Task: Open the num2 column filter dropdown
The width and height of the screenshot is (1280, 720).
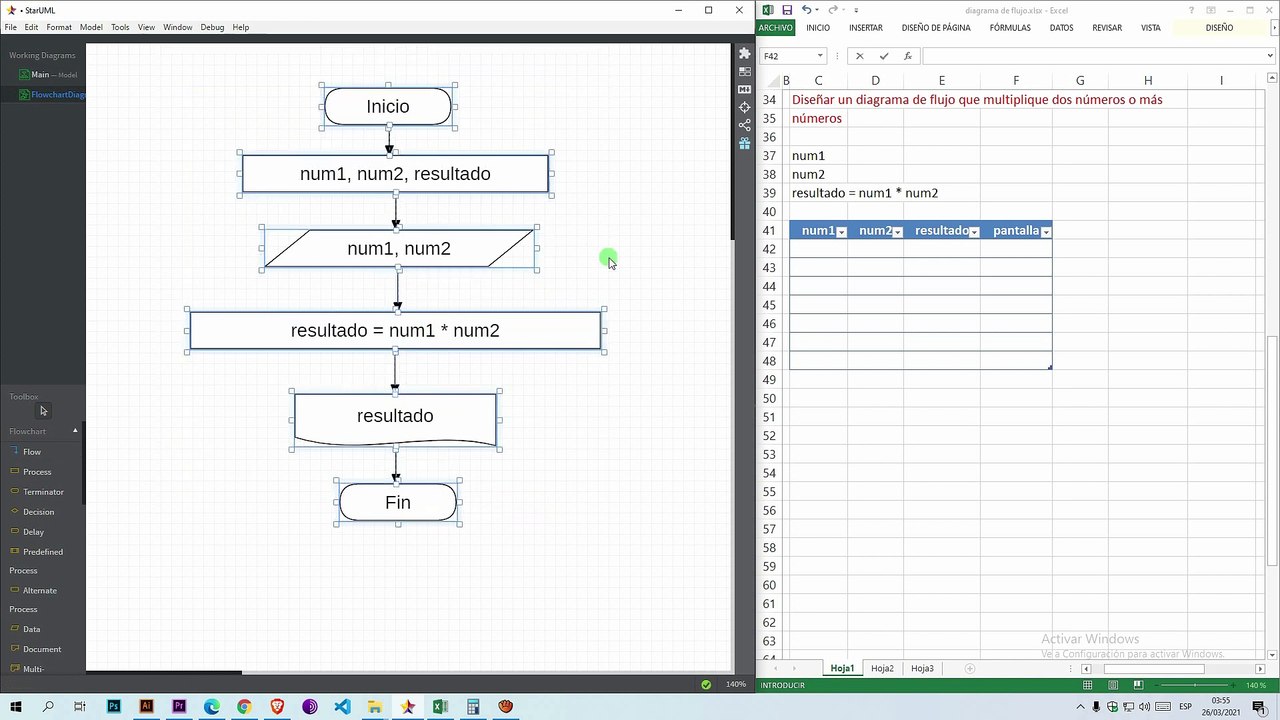Action: coord(897,232)
